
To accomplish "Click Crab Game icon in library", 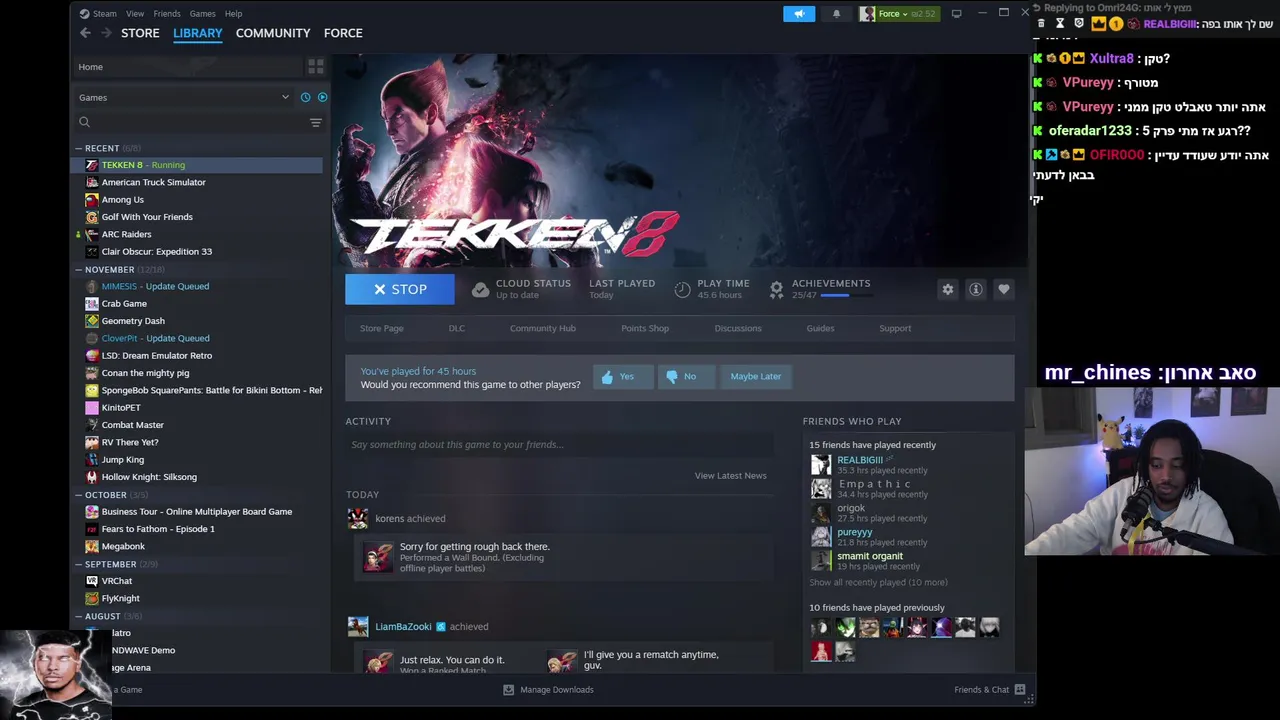I will 92,304.
